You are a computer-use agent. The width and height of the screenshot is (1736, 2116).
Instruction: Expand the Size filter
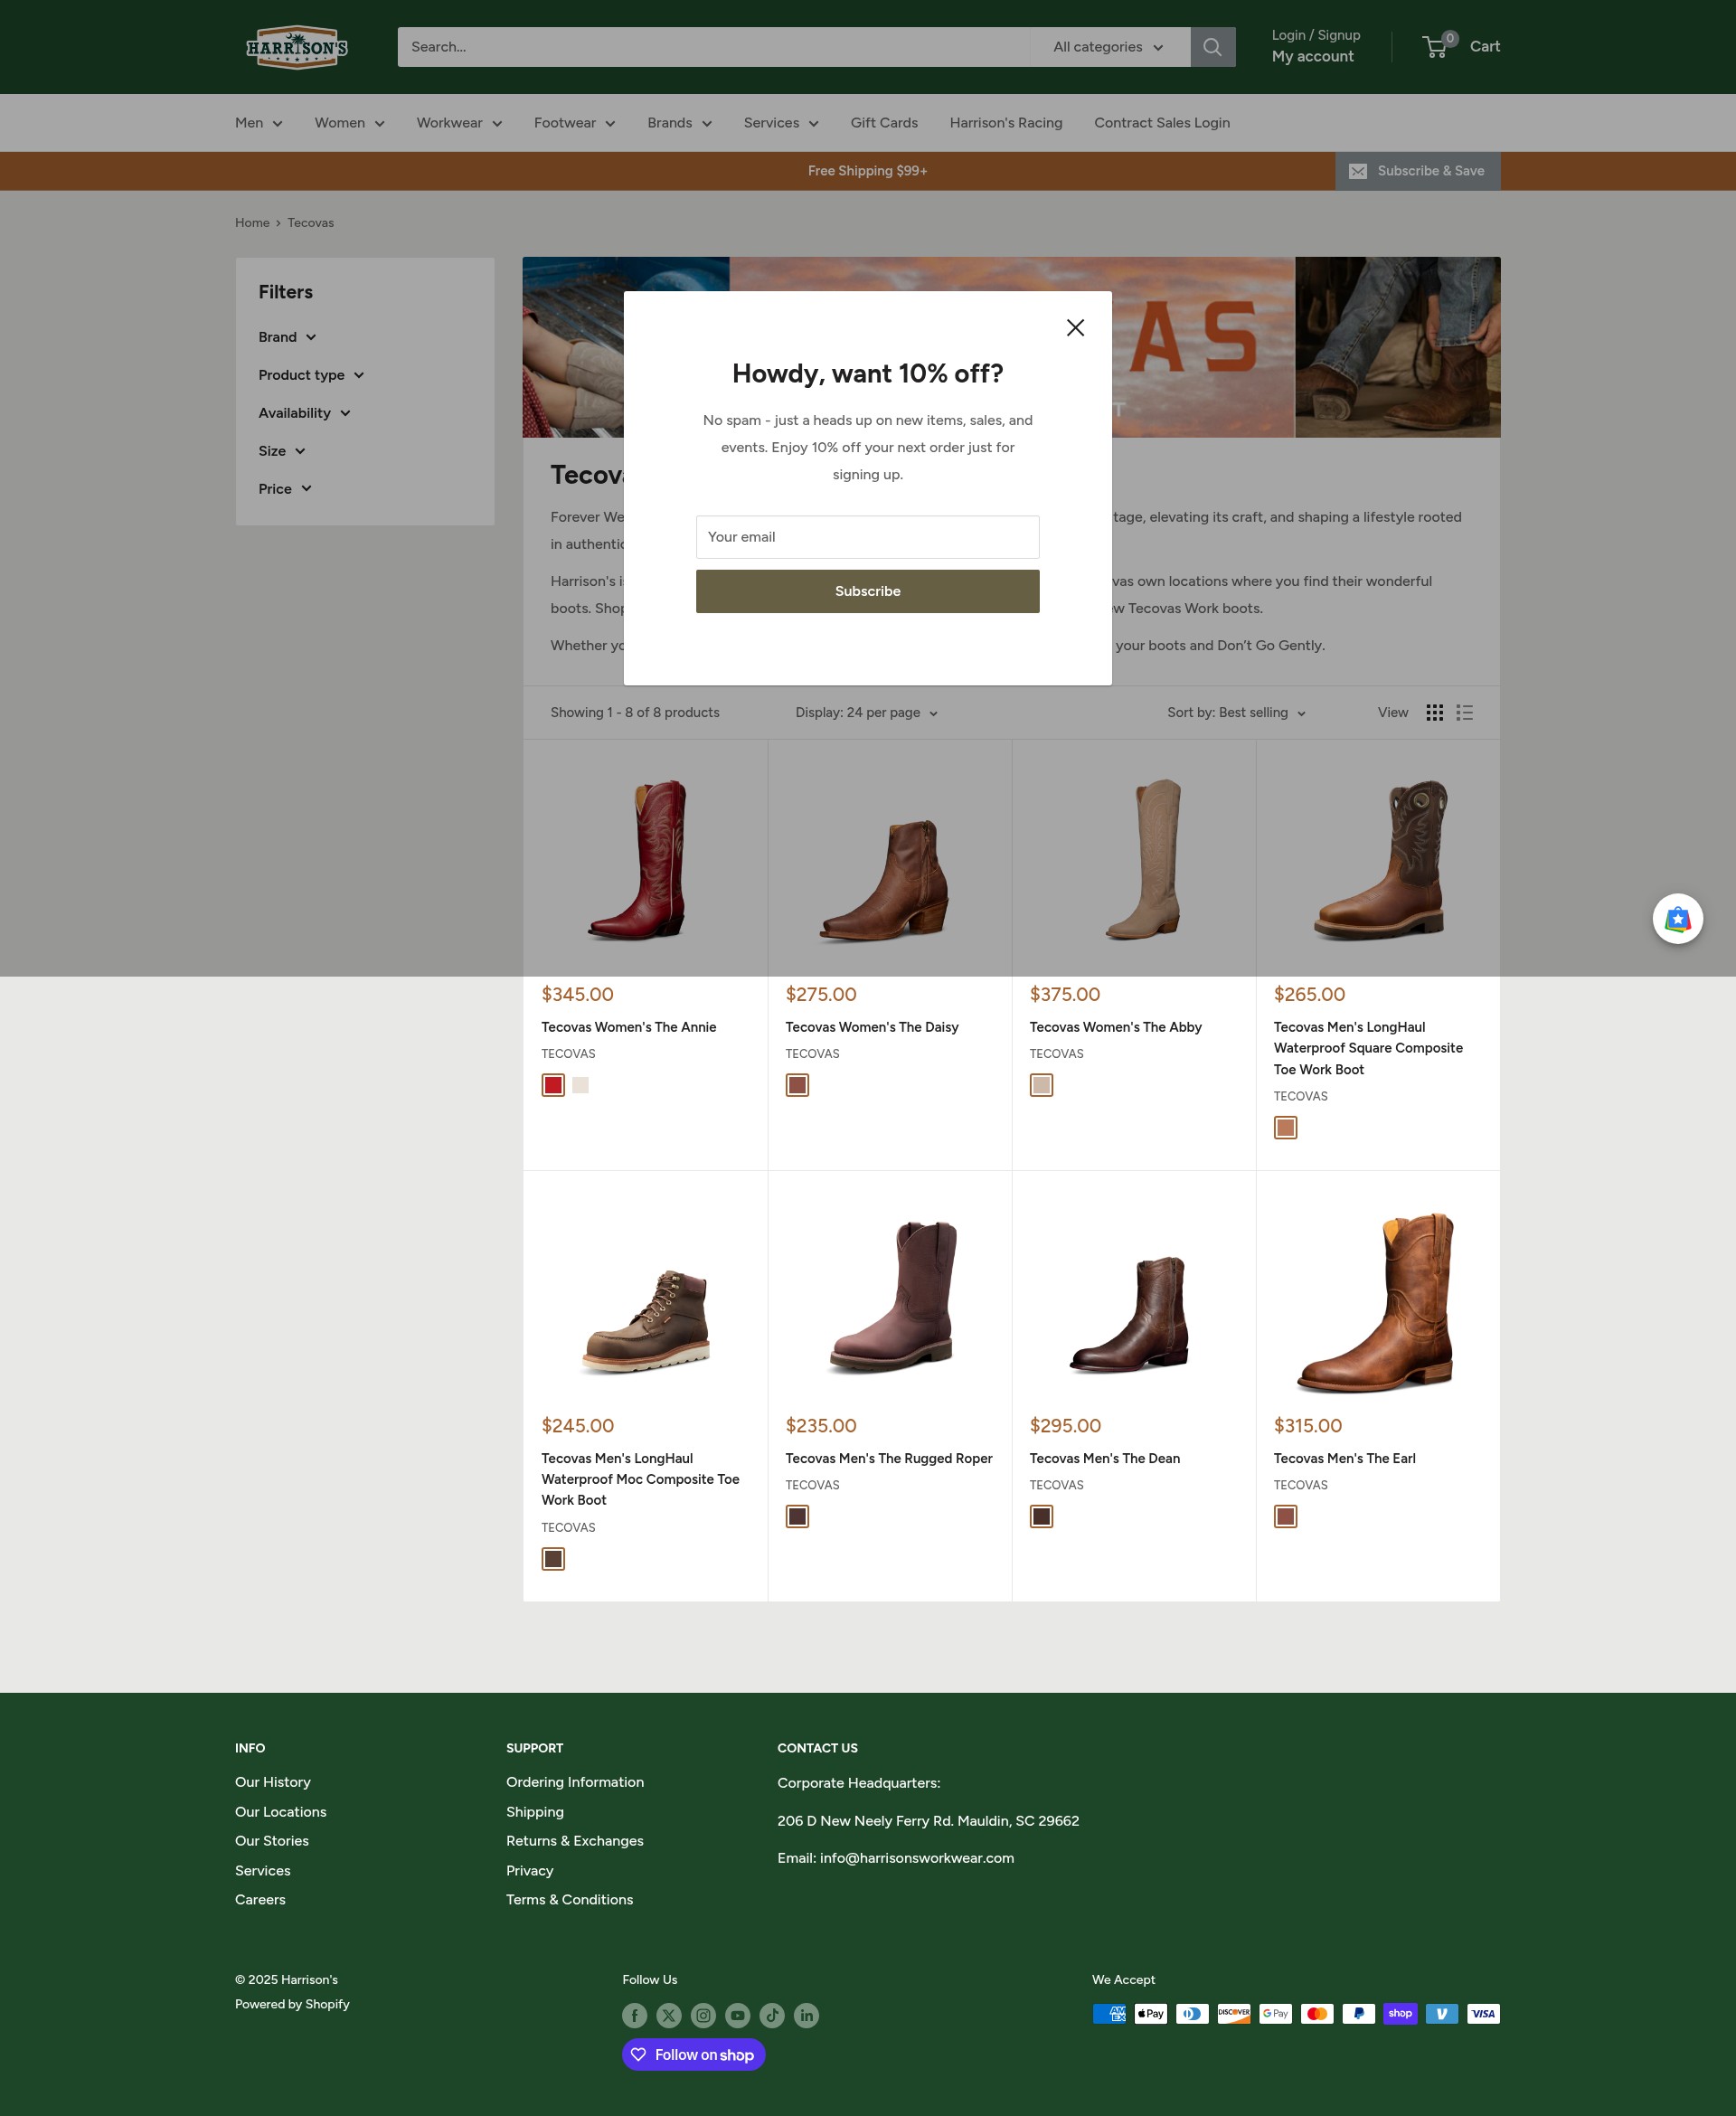pyautogui.click(x=281, y=451)
